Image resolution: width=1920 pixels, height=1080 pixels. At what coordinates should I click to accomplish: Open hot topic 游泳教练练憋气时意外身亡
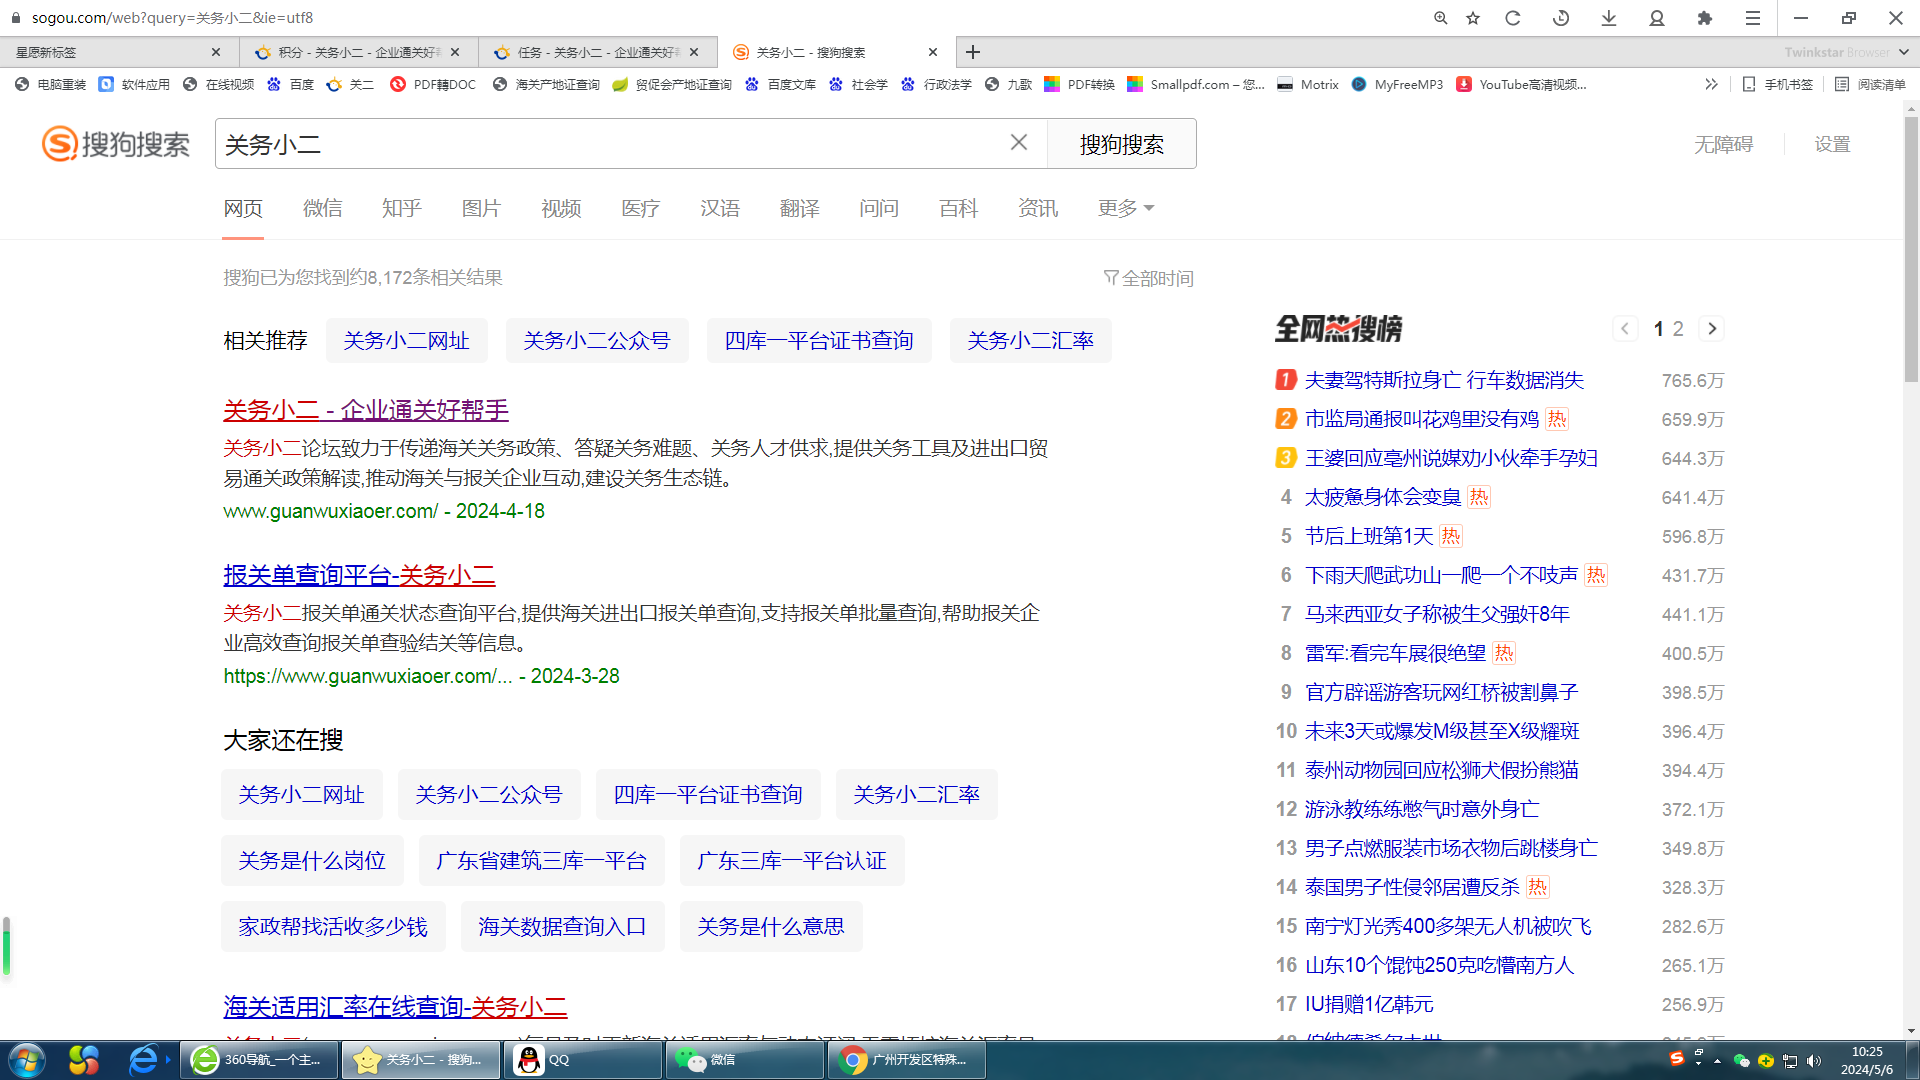[1422, 809]
